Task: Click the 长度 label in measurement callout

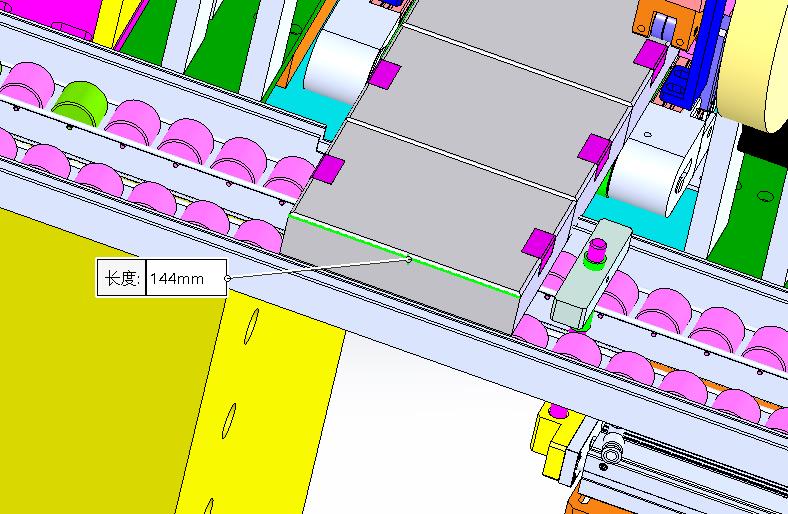Action: click(x=121, y=278)
